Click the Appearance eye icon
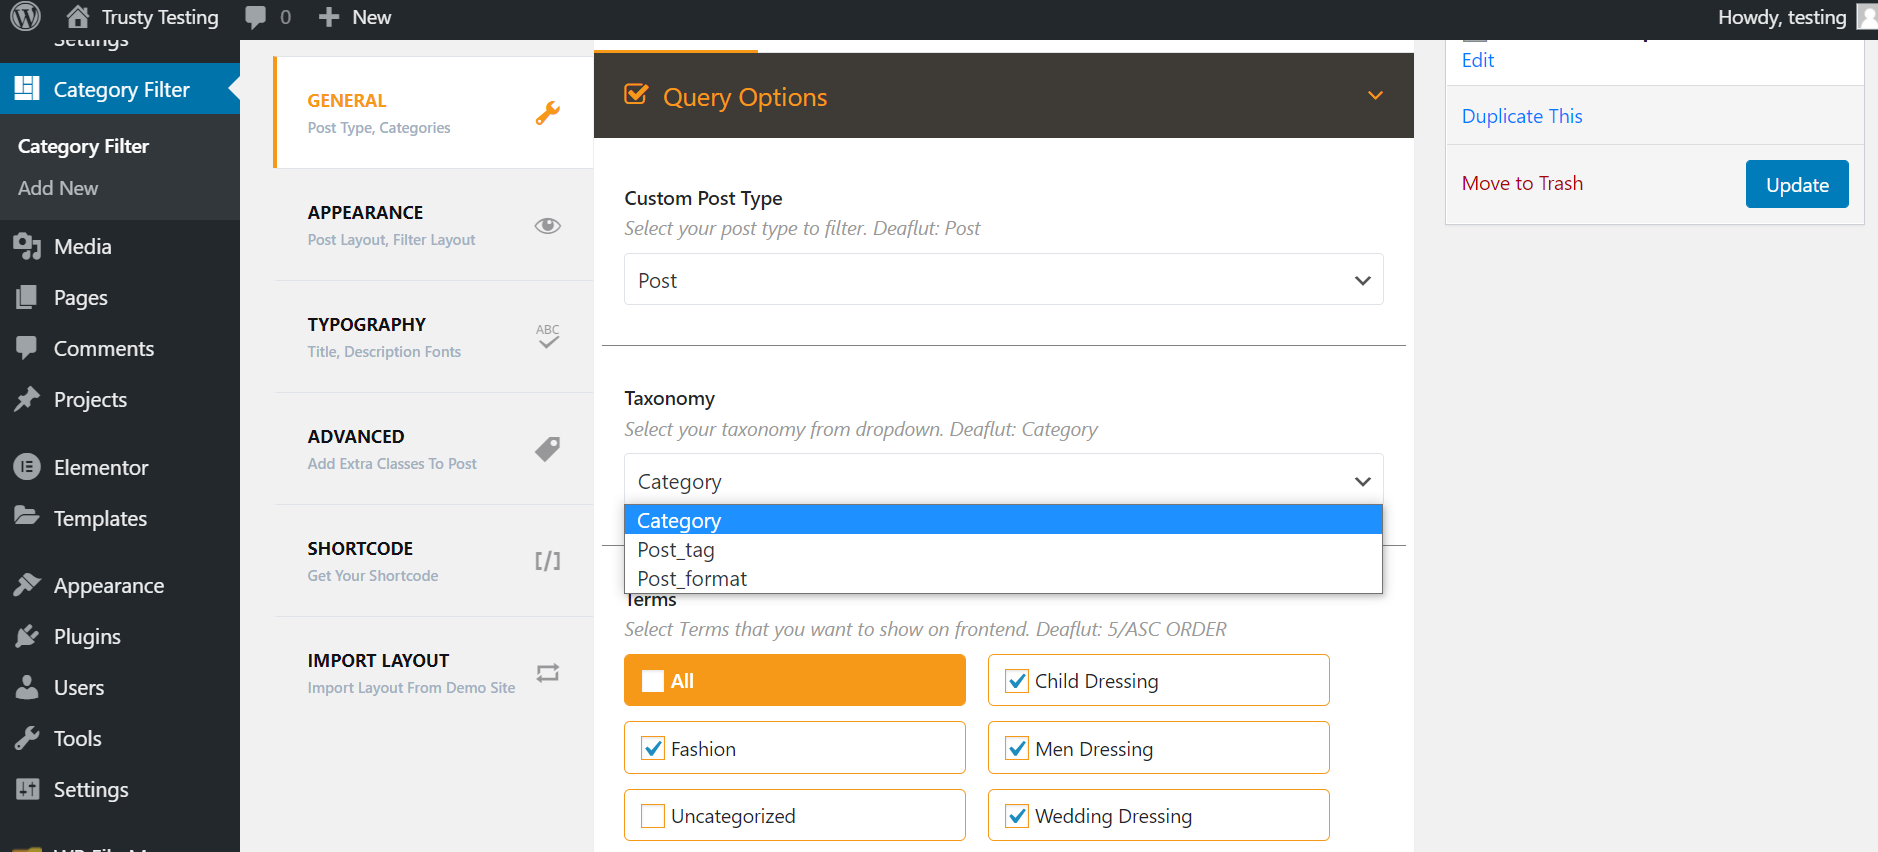 547,226
